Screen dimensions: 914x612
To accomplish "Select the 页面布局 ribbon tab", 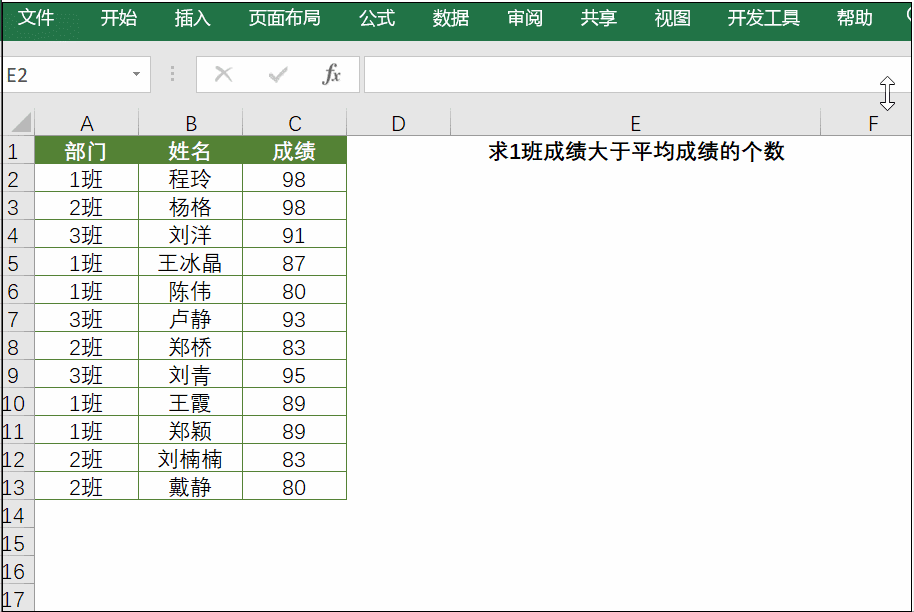I will tap(284, 18).
